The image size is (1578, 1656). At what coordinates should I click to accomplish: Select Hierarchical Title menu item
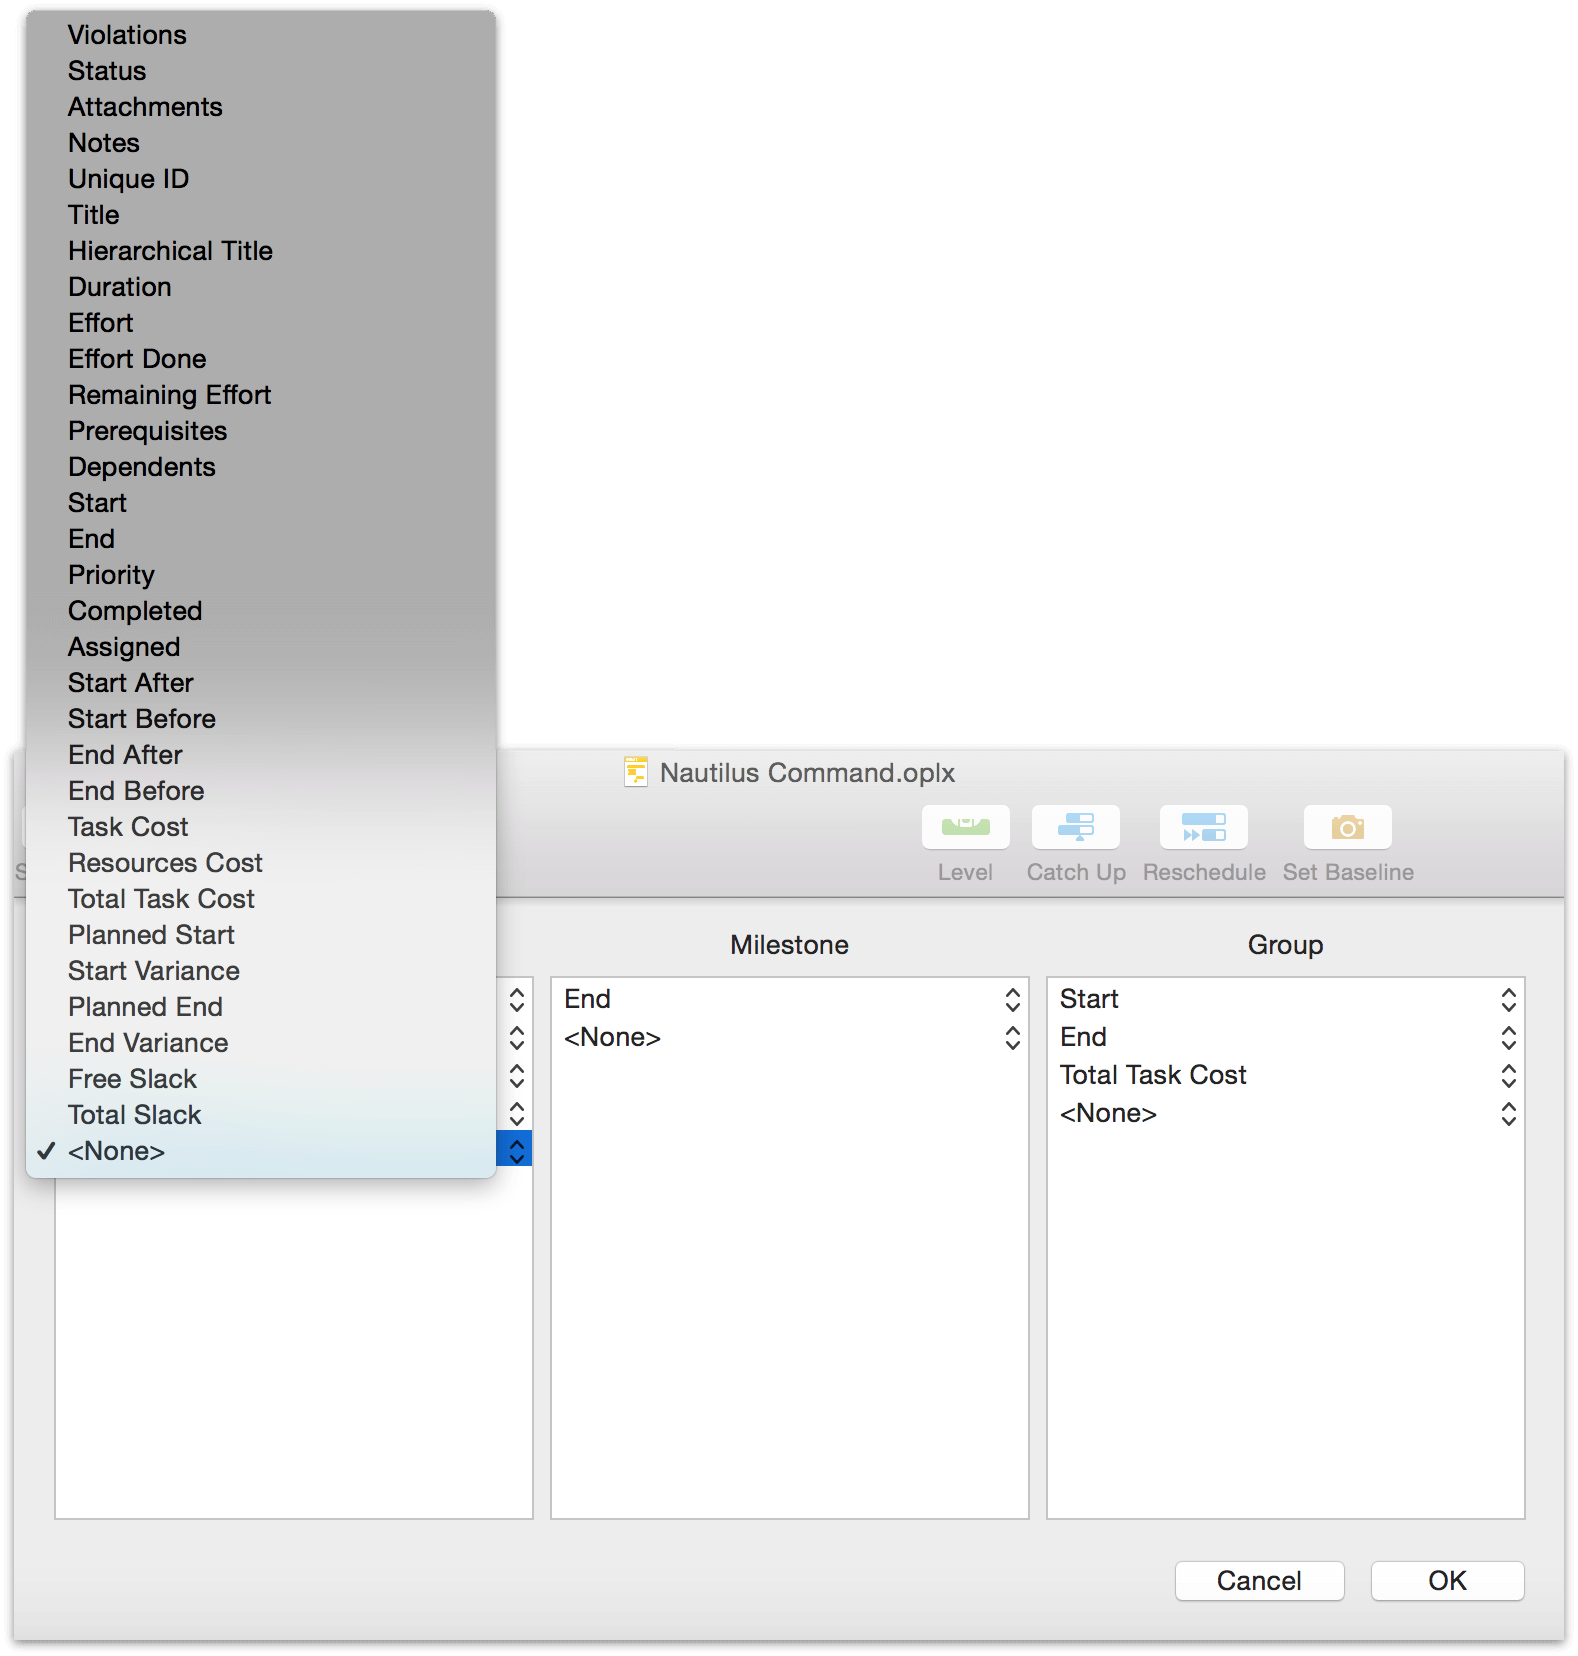[261, 251]
